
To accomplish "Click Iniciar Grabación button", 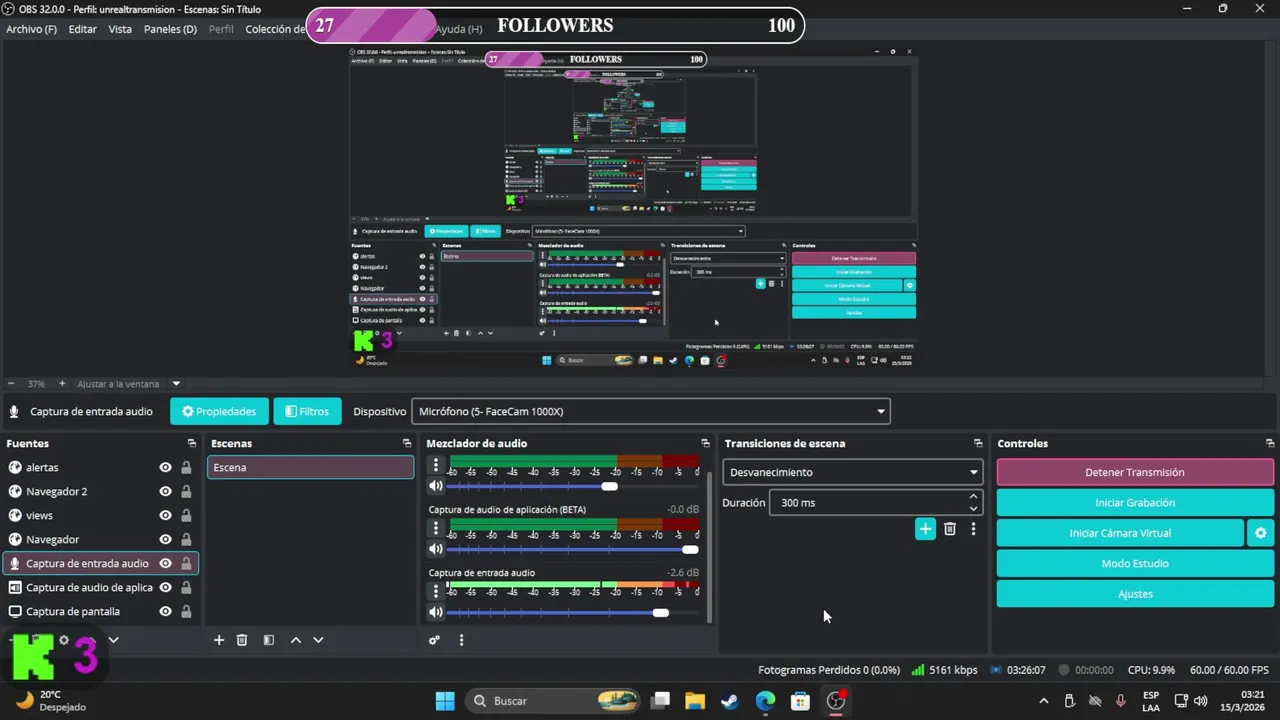I will (x=1134, y=503).
